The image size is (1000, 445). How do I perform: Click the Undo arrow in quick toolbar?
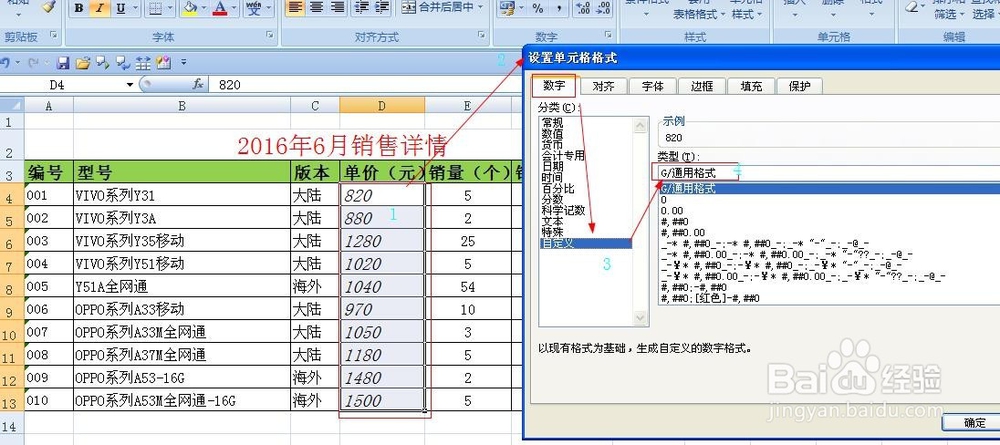[5, 63]
